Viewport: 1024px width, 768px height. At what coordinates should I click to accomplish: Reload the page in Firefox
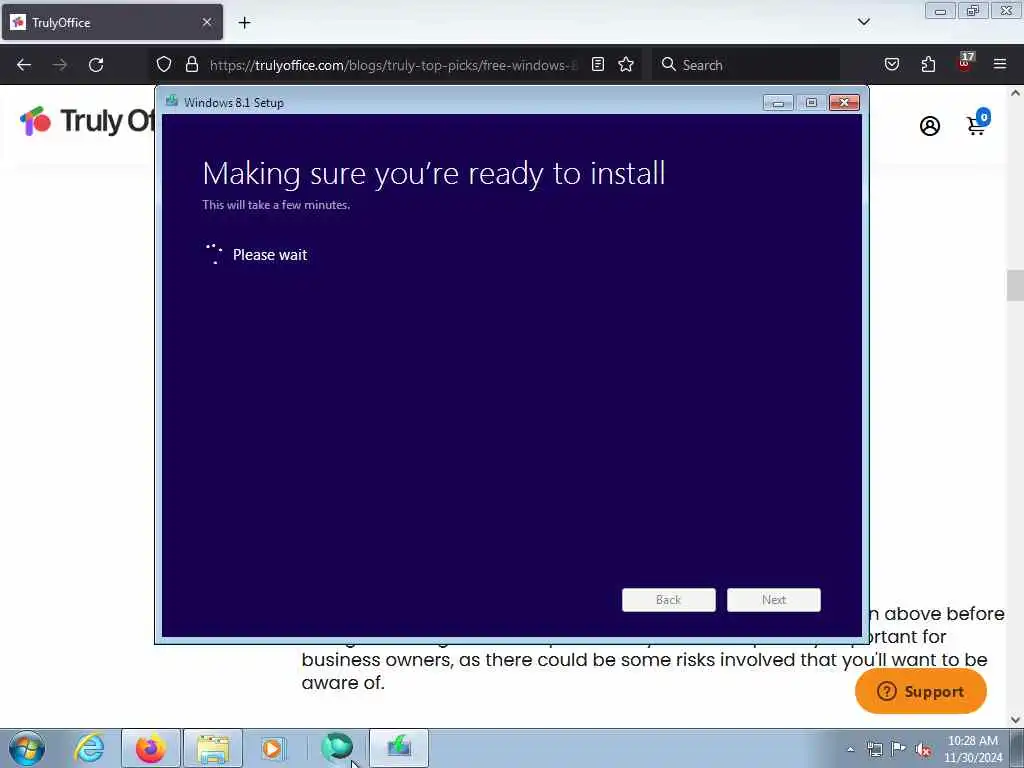pos(96,65)
